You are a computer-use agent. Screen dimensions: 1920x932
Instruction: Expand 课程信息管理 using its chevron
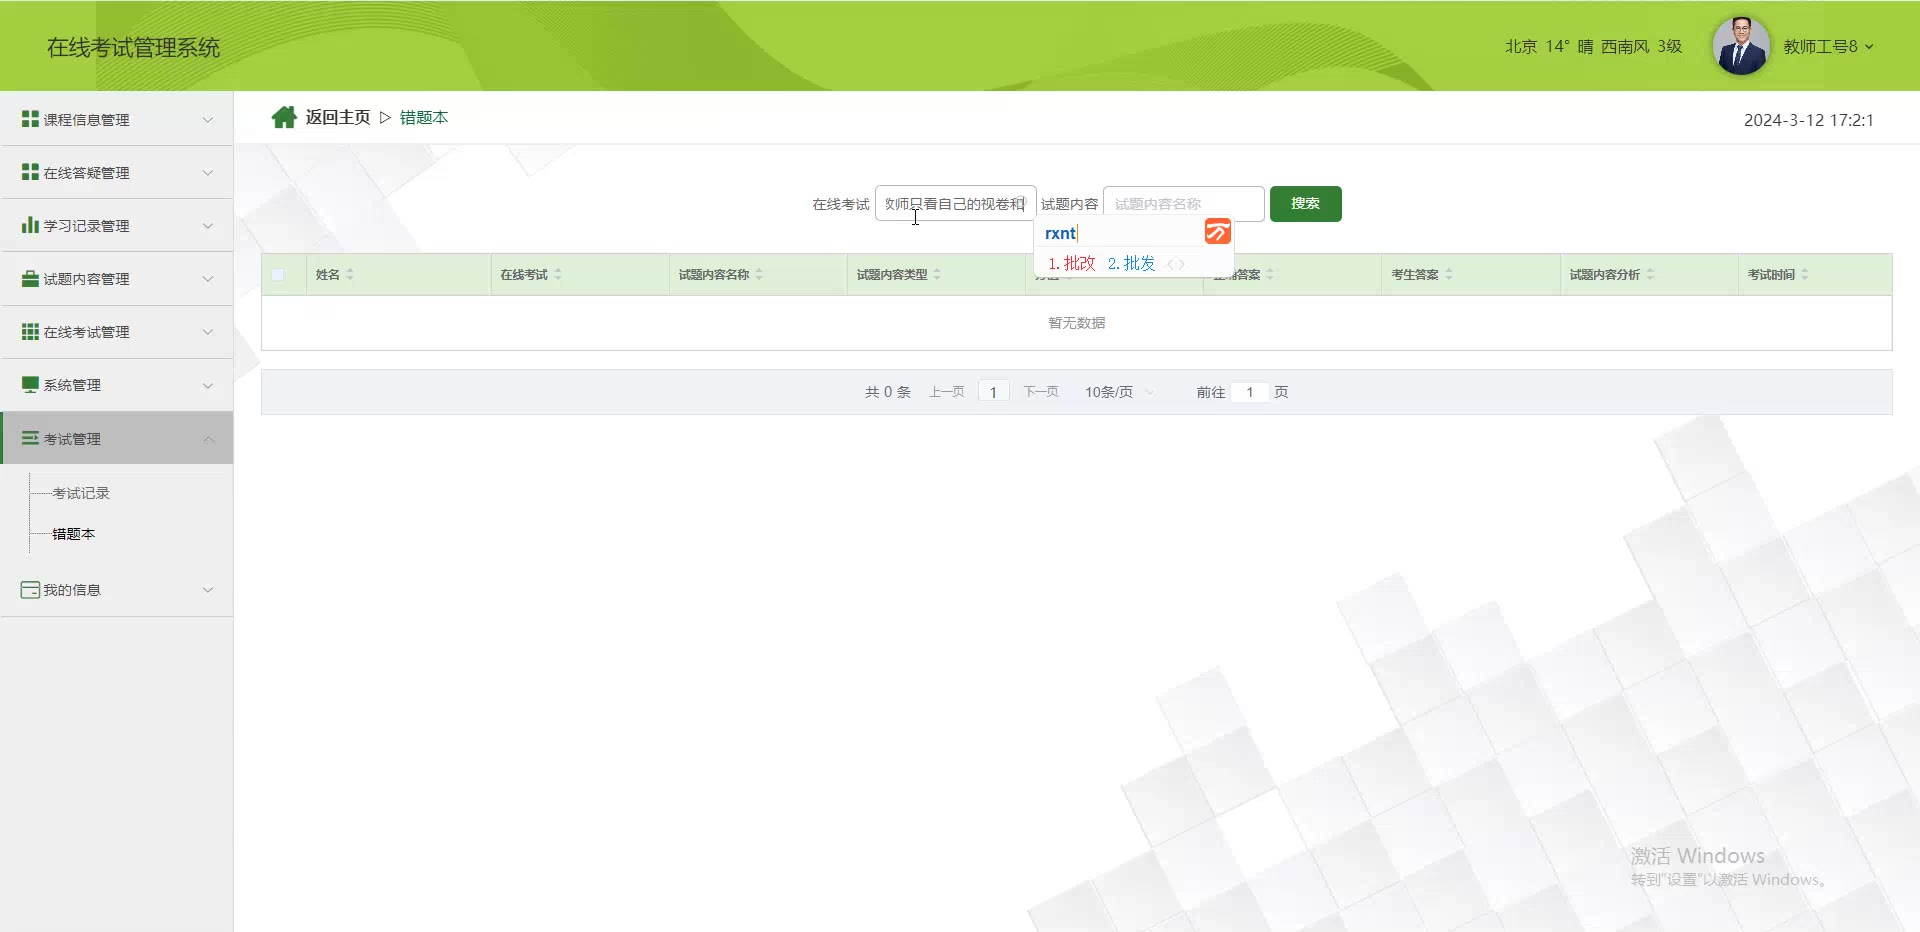(208, 120)
